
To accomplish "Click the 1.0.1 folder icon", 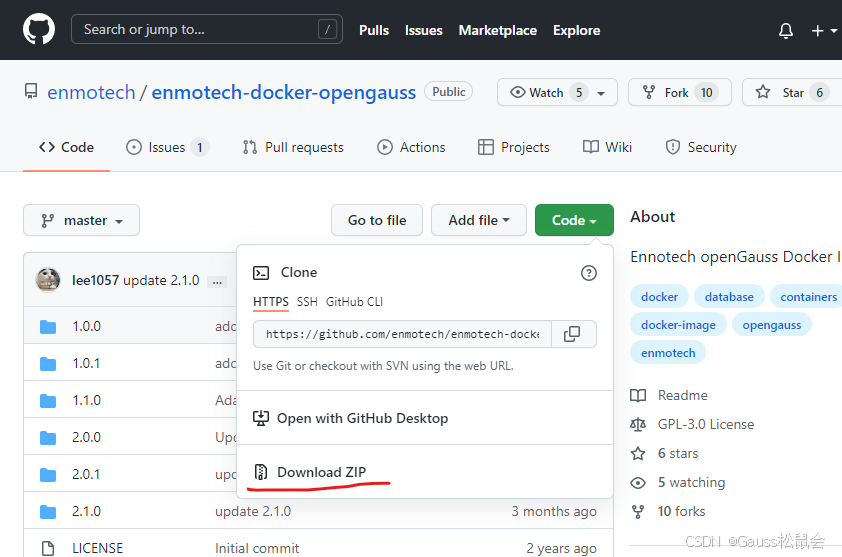I will pos(48,364).
